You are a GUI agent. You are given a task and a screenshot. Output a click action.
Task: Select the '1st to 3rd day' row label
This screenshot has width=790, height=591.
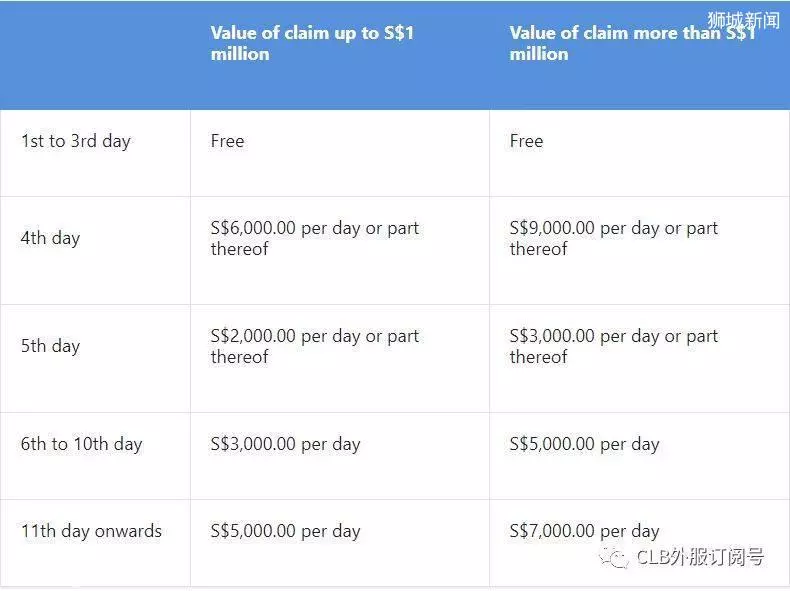[76, 141]
